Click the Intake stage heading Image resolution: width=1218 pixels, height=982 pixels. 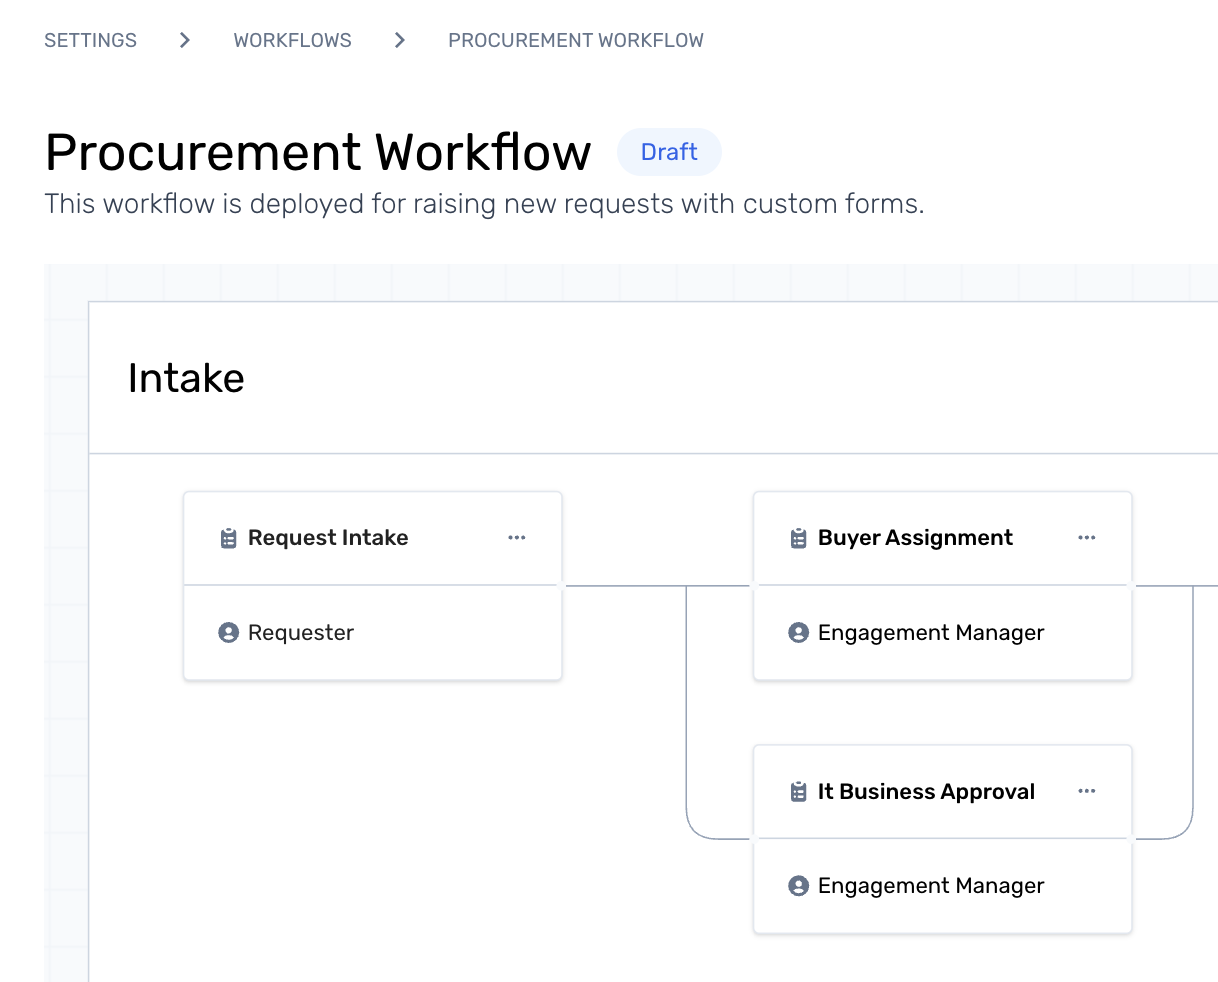coord(186,378)
